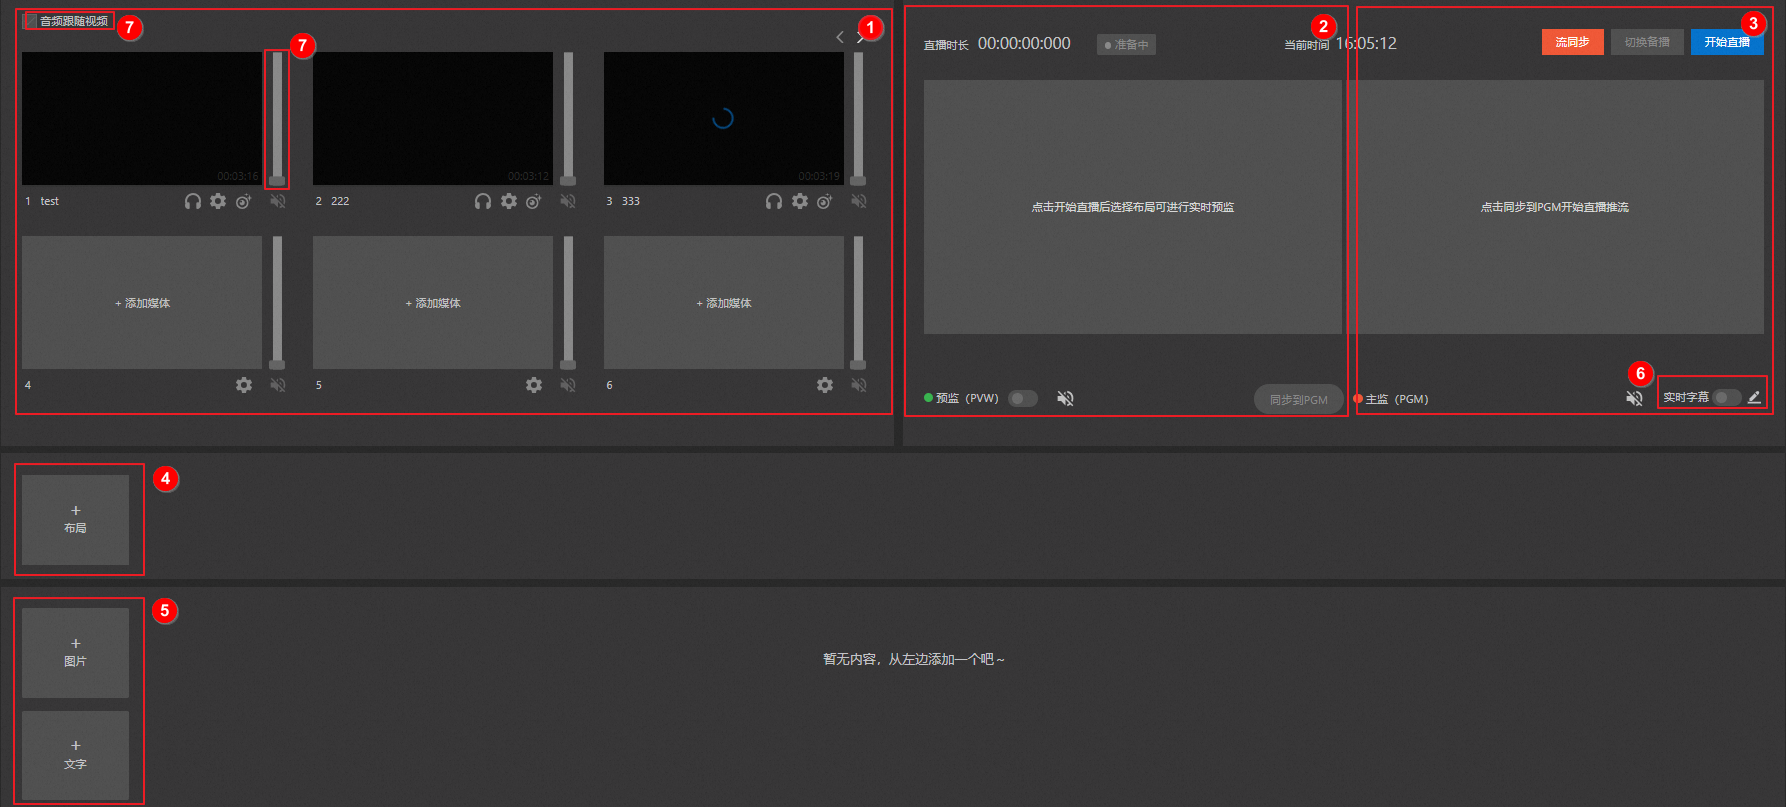Click 添加媒体 in slot 5

click(x=433, y=303)
